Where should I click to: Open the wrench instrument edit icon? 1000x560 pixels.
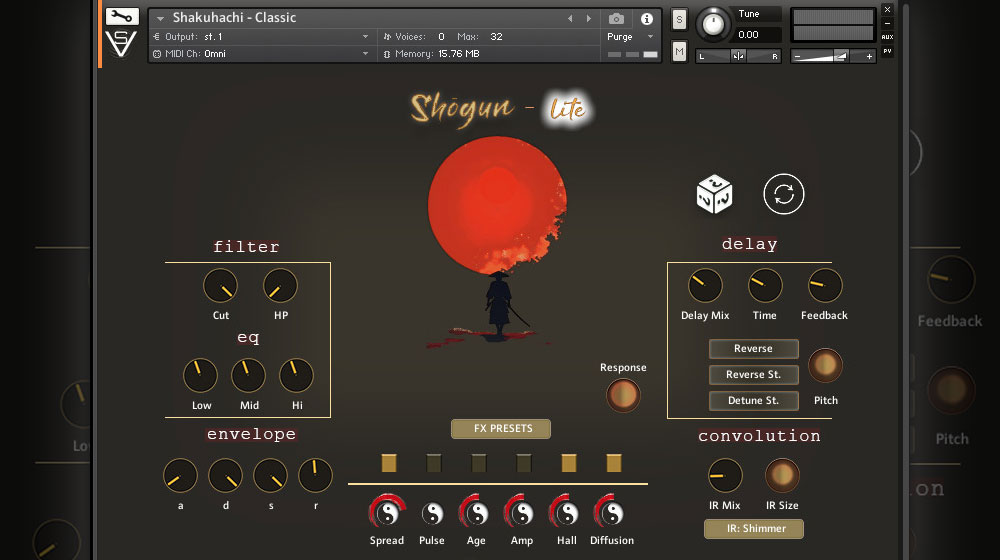point(122,17)
